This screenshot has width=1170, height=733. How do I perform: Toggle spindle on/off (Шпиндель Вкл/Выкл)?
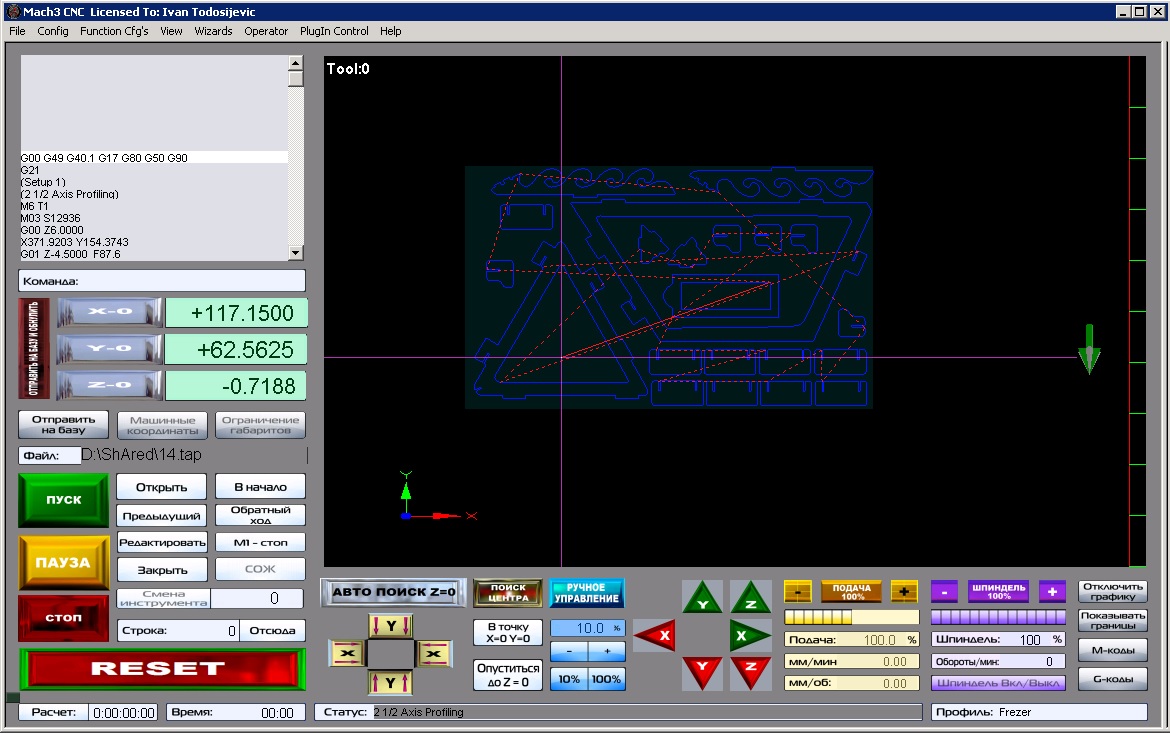click(x=998, y=683)
